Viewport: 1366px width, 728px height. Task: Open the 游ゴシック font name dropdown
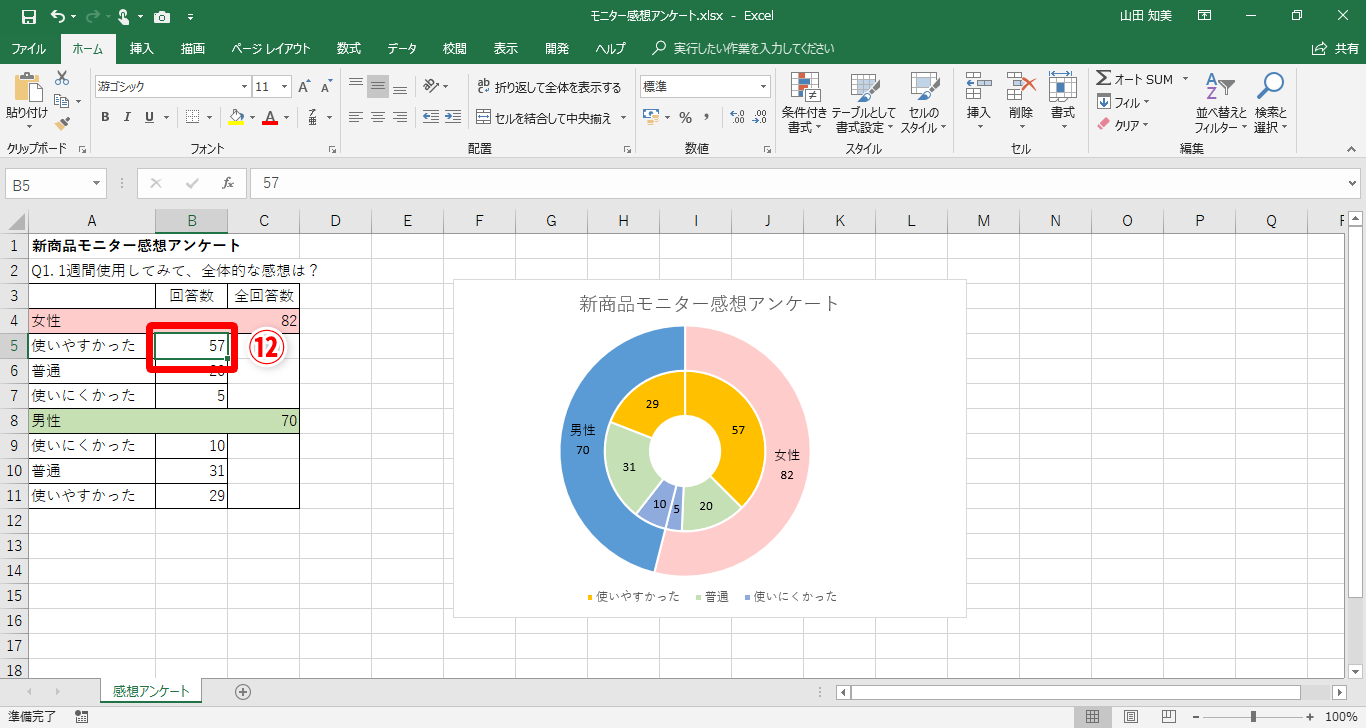(244, 87)
